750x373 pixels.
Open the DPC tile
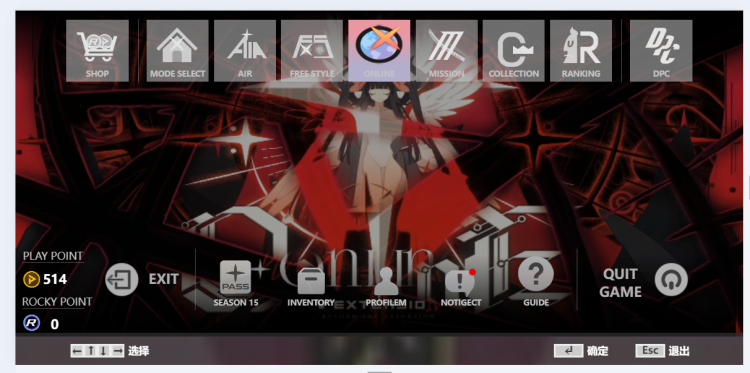coord(661,51)
